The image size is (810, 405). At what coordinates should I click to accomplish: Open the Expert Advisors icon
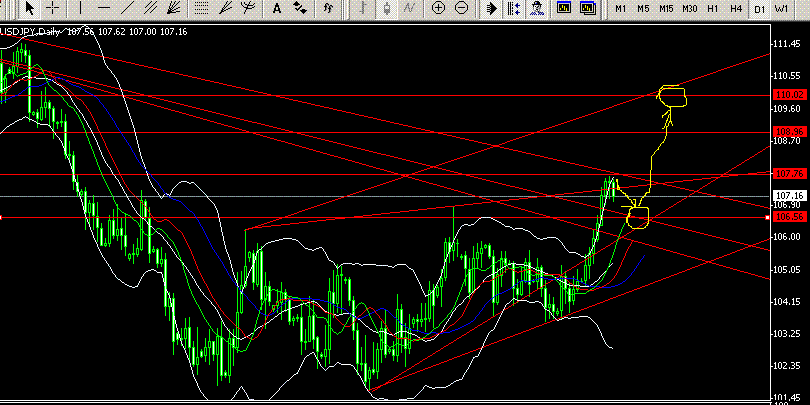(538, 8)
